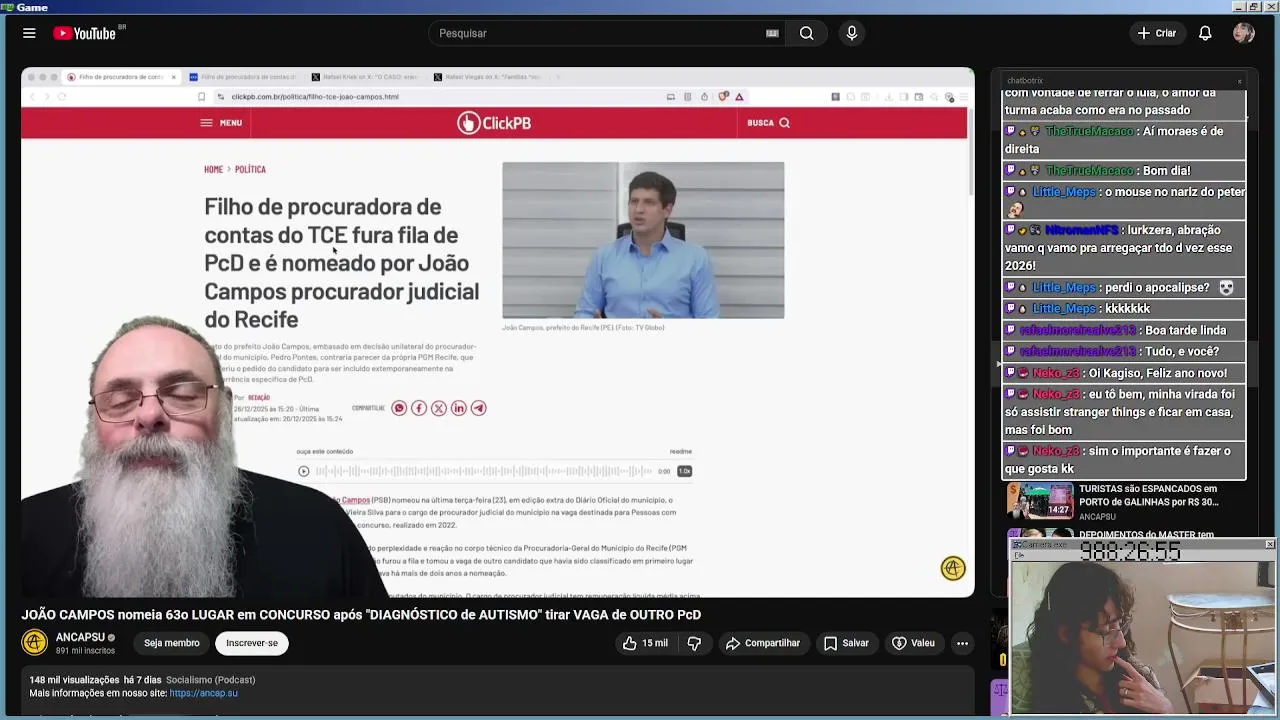
Task: Click the chat message "kkkkkkk"
Action: (1127, 309)
